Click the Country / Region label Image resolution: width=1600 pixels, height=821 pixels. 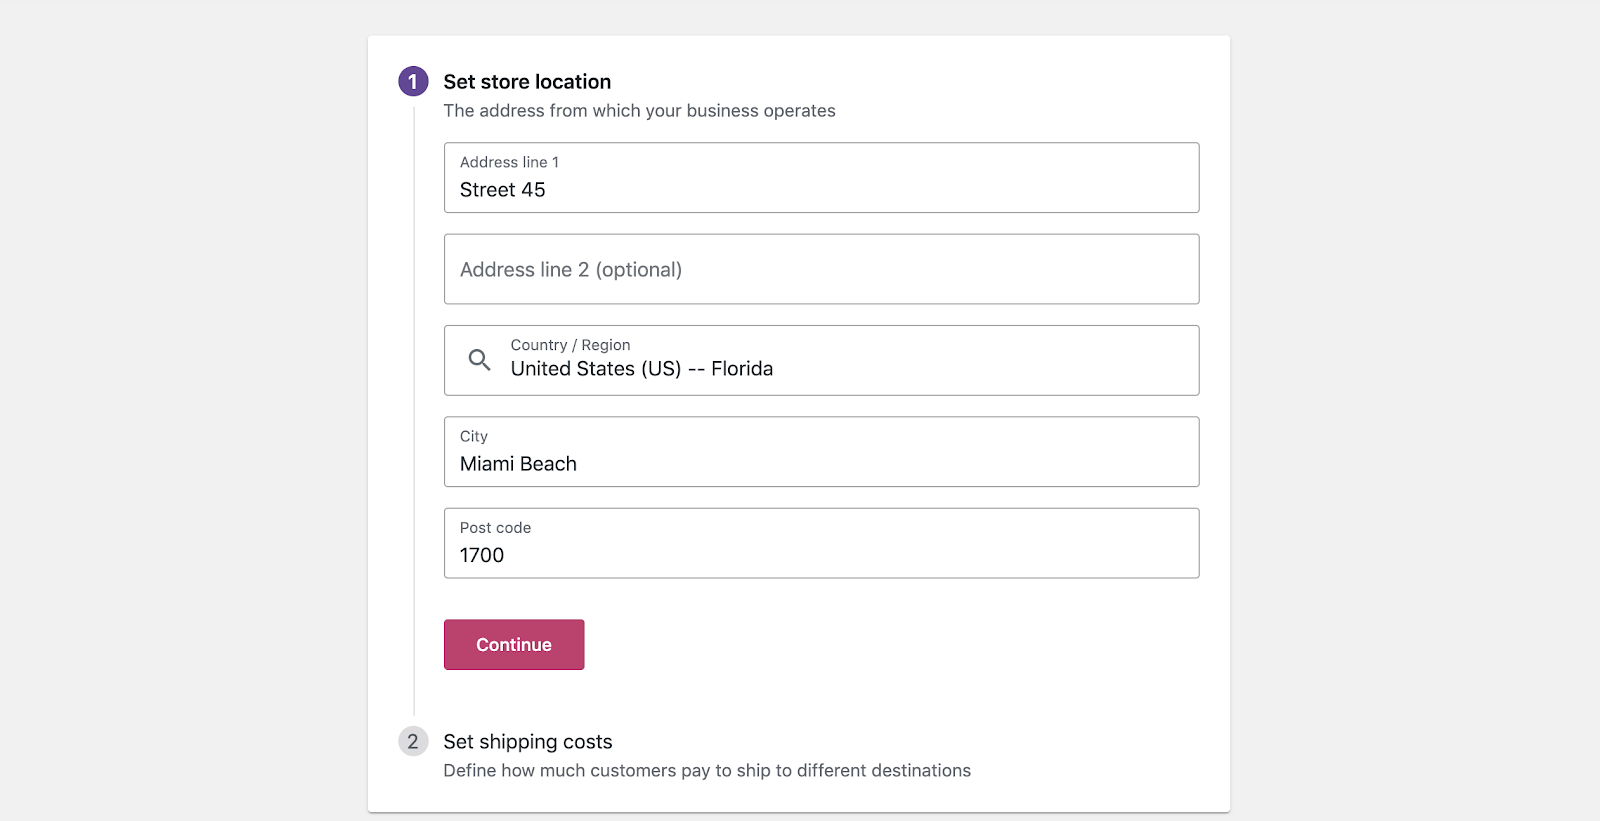(570, 345)
